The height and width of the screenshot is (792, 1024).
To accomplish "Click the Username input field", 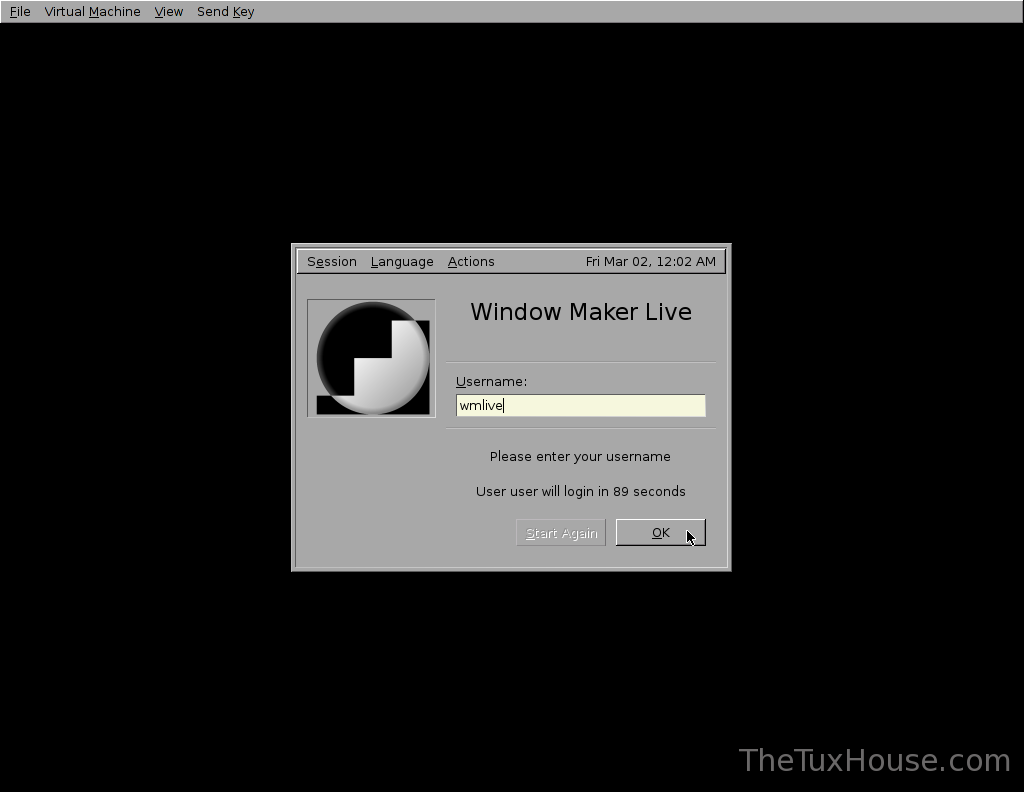I will pos(581,405).
